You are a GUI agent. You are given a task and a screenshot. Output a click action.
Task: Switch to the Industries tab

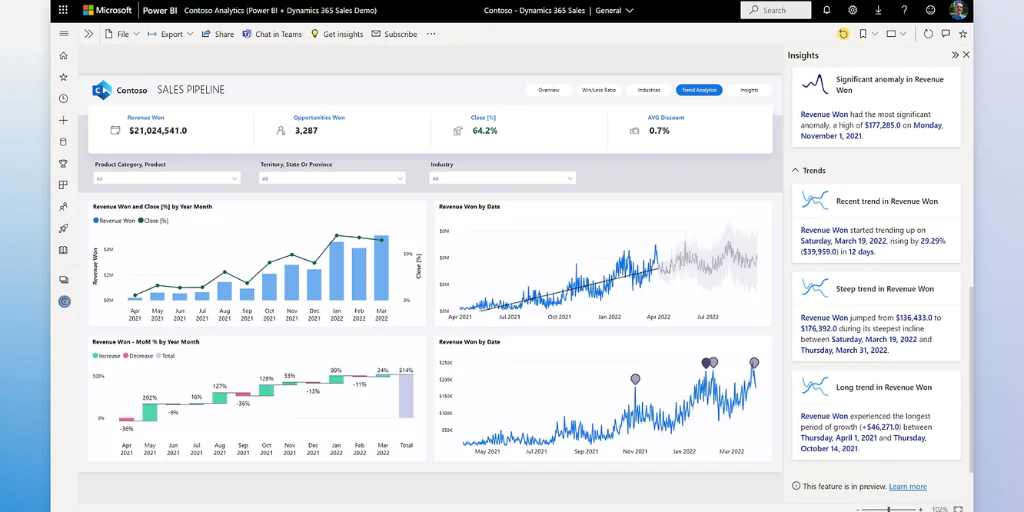(x=648, y=90)
